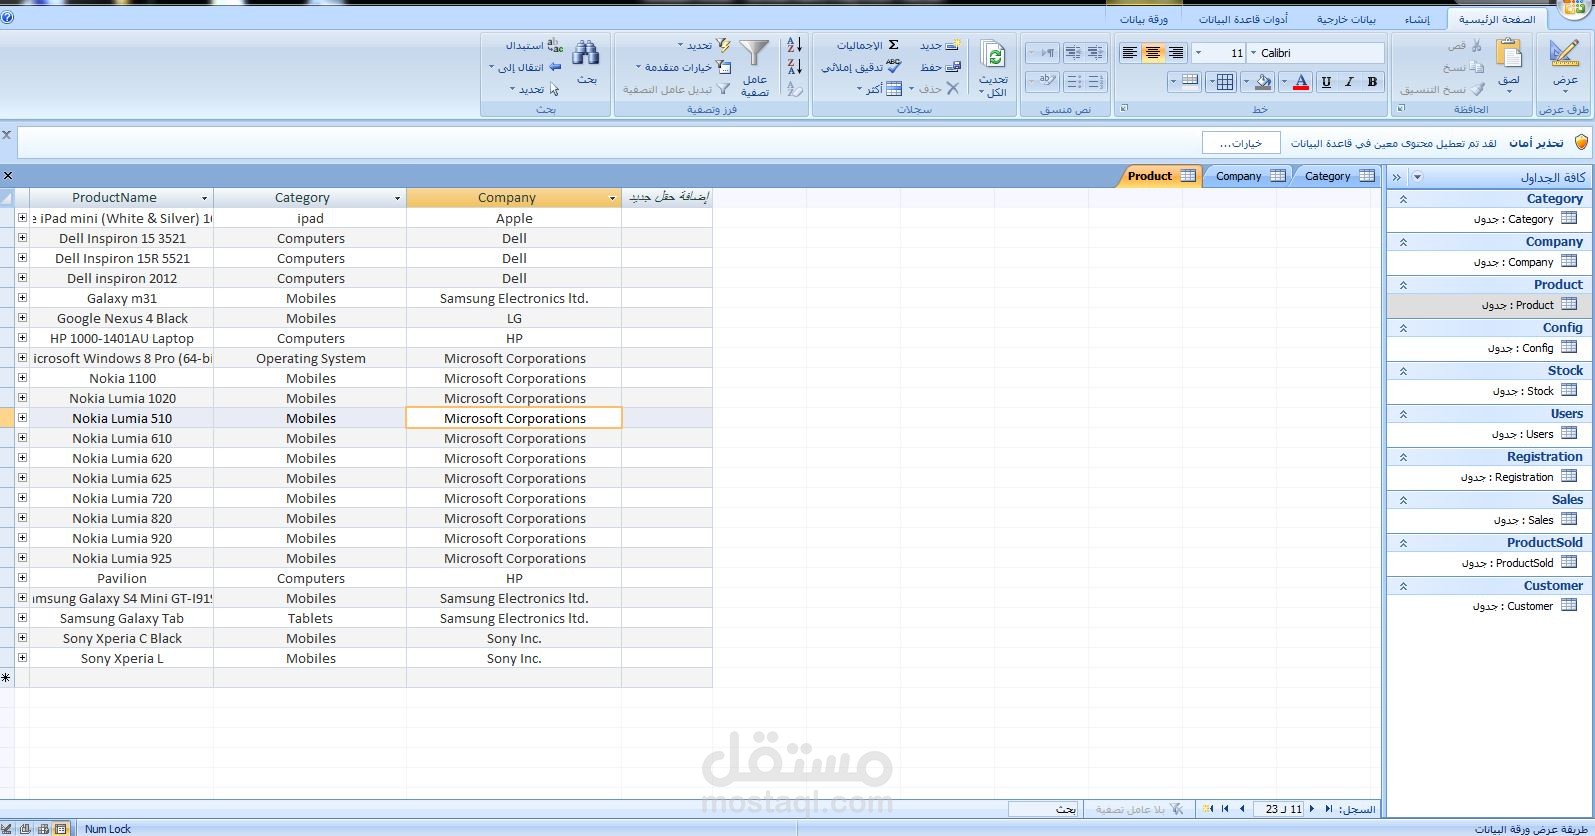Switch to datasheet view icon in status bar
The height and width of the screenshot is (836, 1595).
(61, 829)
